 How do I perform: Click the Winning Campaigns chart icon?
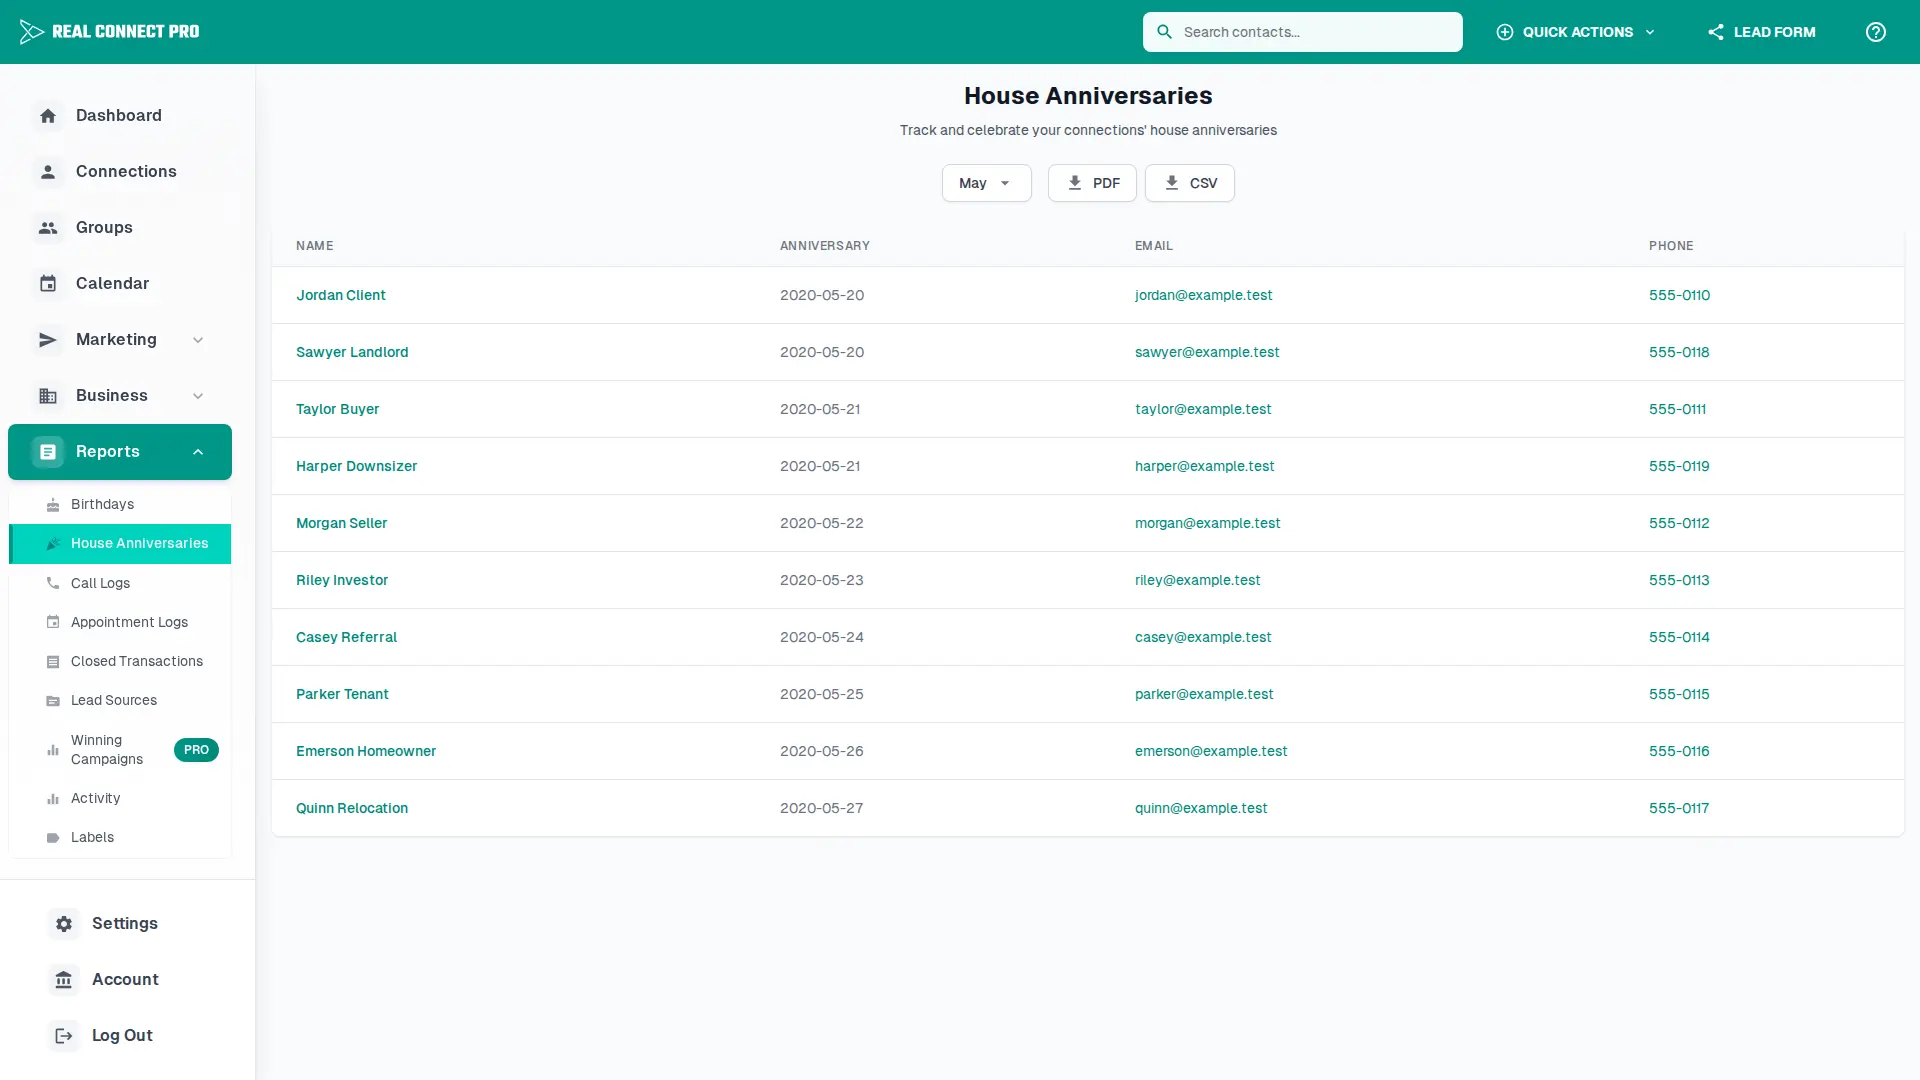pos(53,750)
